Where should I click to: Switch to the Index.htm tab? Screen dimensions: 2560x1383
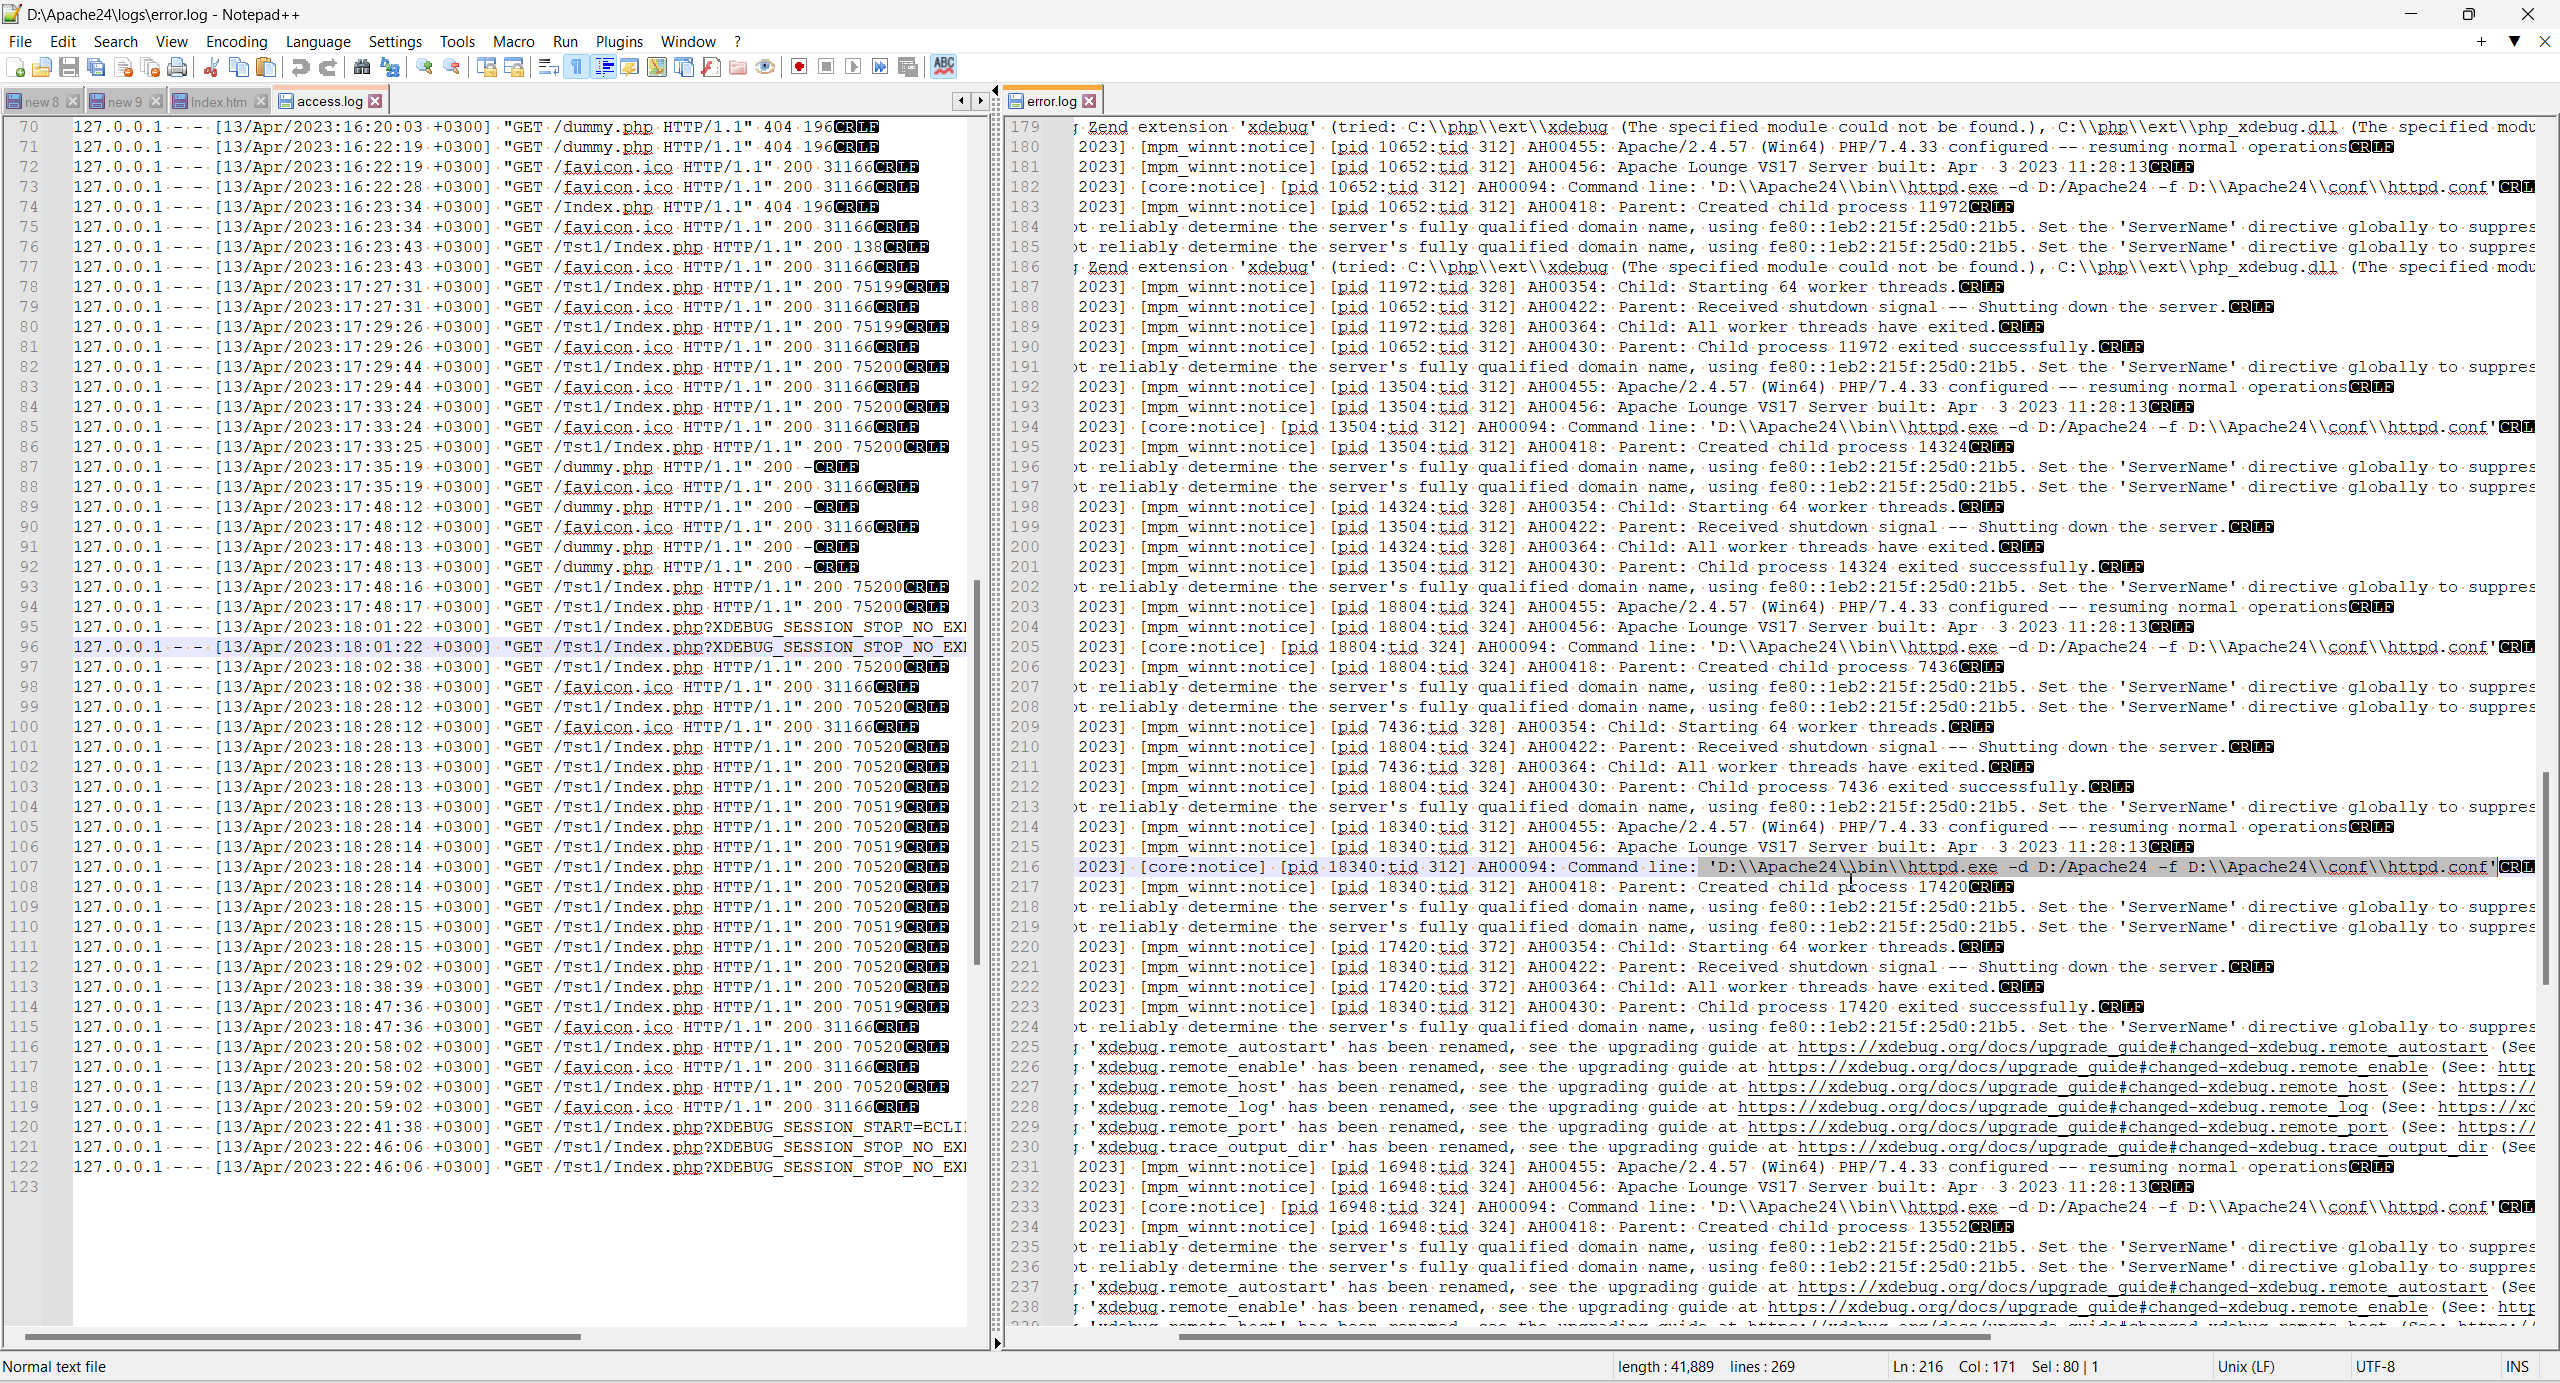pyautogui.click(x=217, y=101)
